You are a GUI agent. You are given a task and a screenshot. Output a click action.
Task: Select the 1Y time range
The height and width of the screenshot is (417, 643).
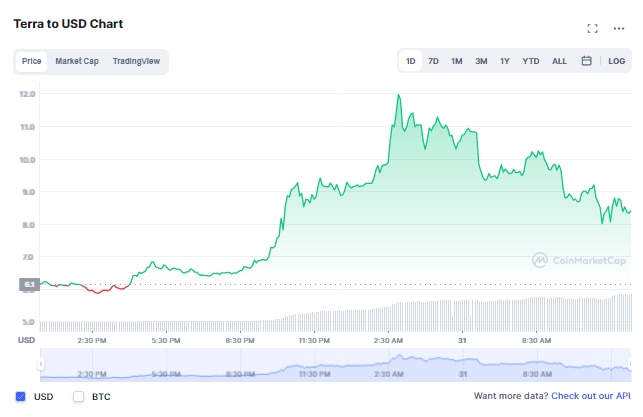(x=505, y=61)
